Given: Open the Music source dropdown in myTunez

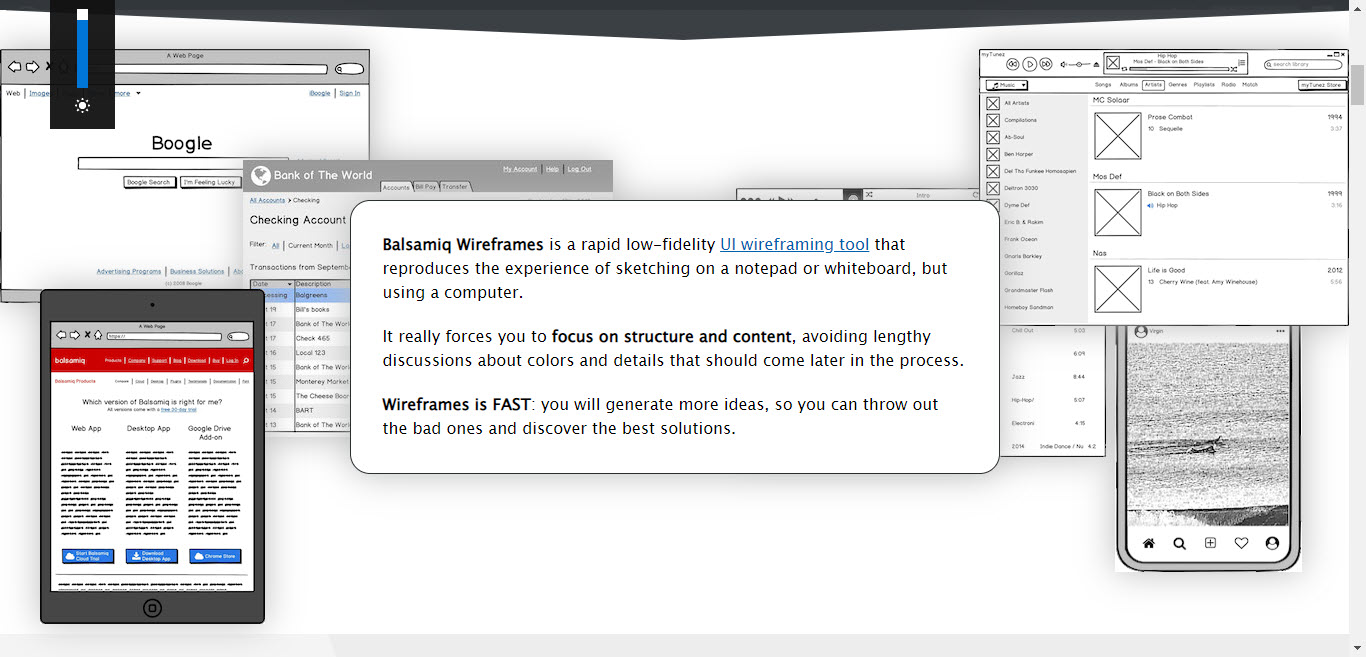Looking at the screenshot, I should click(1008, 85).
